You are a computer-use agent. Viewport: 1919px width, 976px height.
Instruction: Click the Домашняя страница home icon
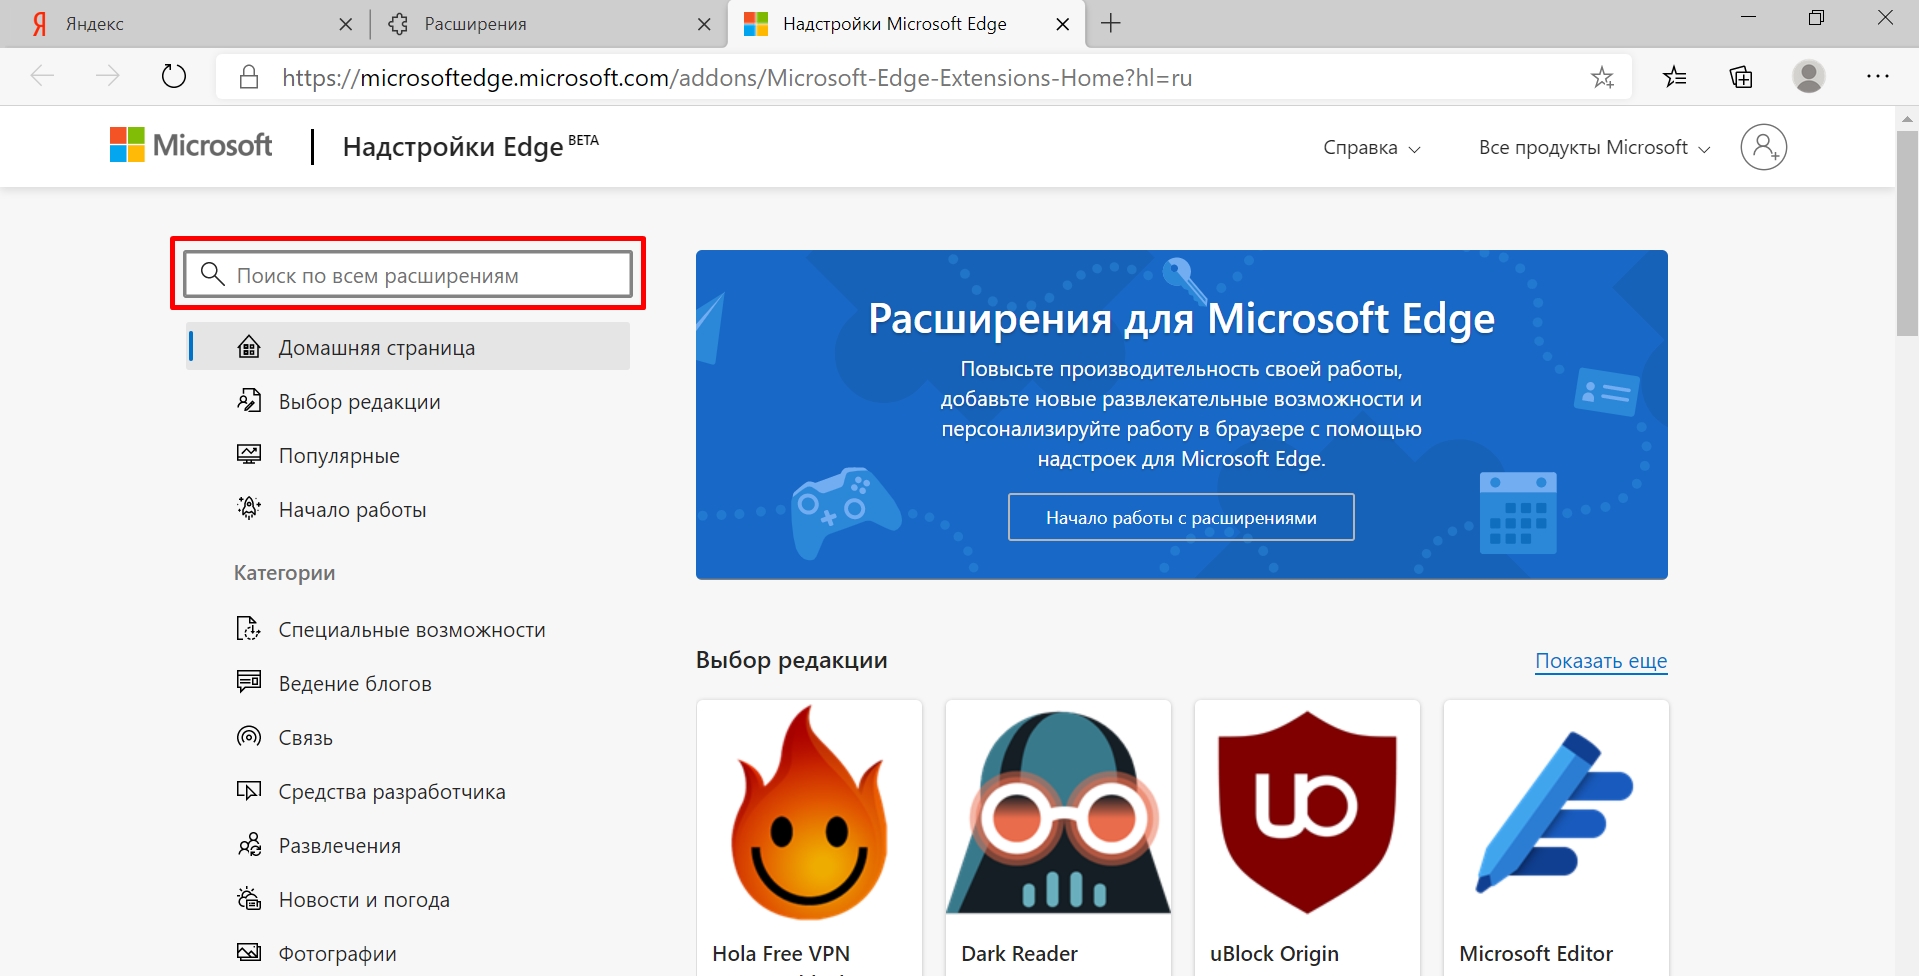coord(249,347)
